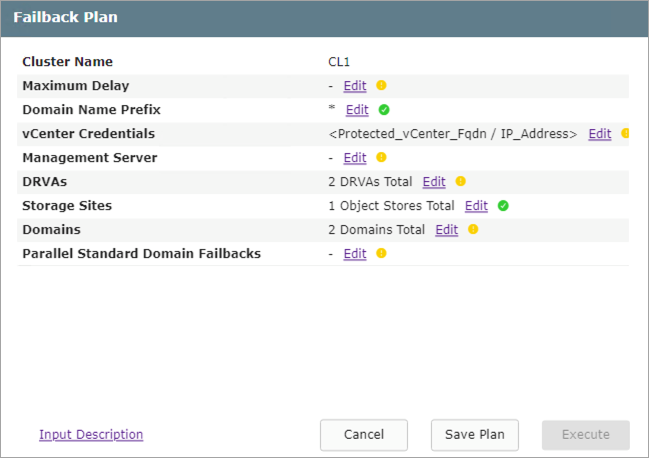Image resolution: width=649 pixels, height=458 pixels.
Task: Open the Input Description link
Action: (91, 434)
